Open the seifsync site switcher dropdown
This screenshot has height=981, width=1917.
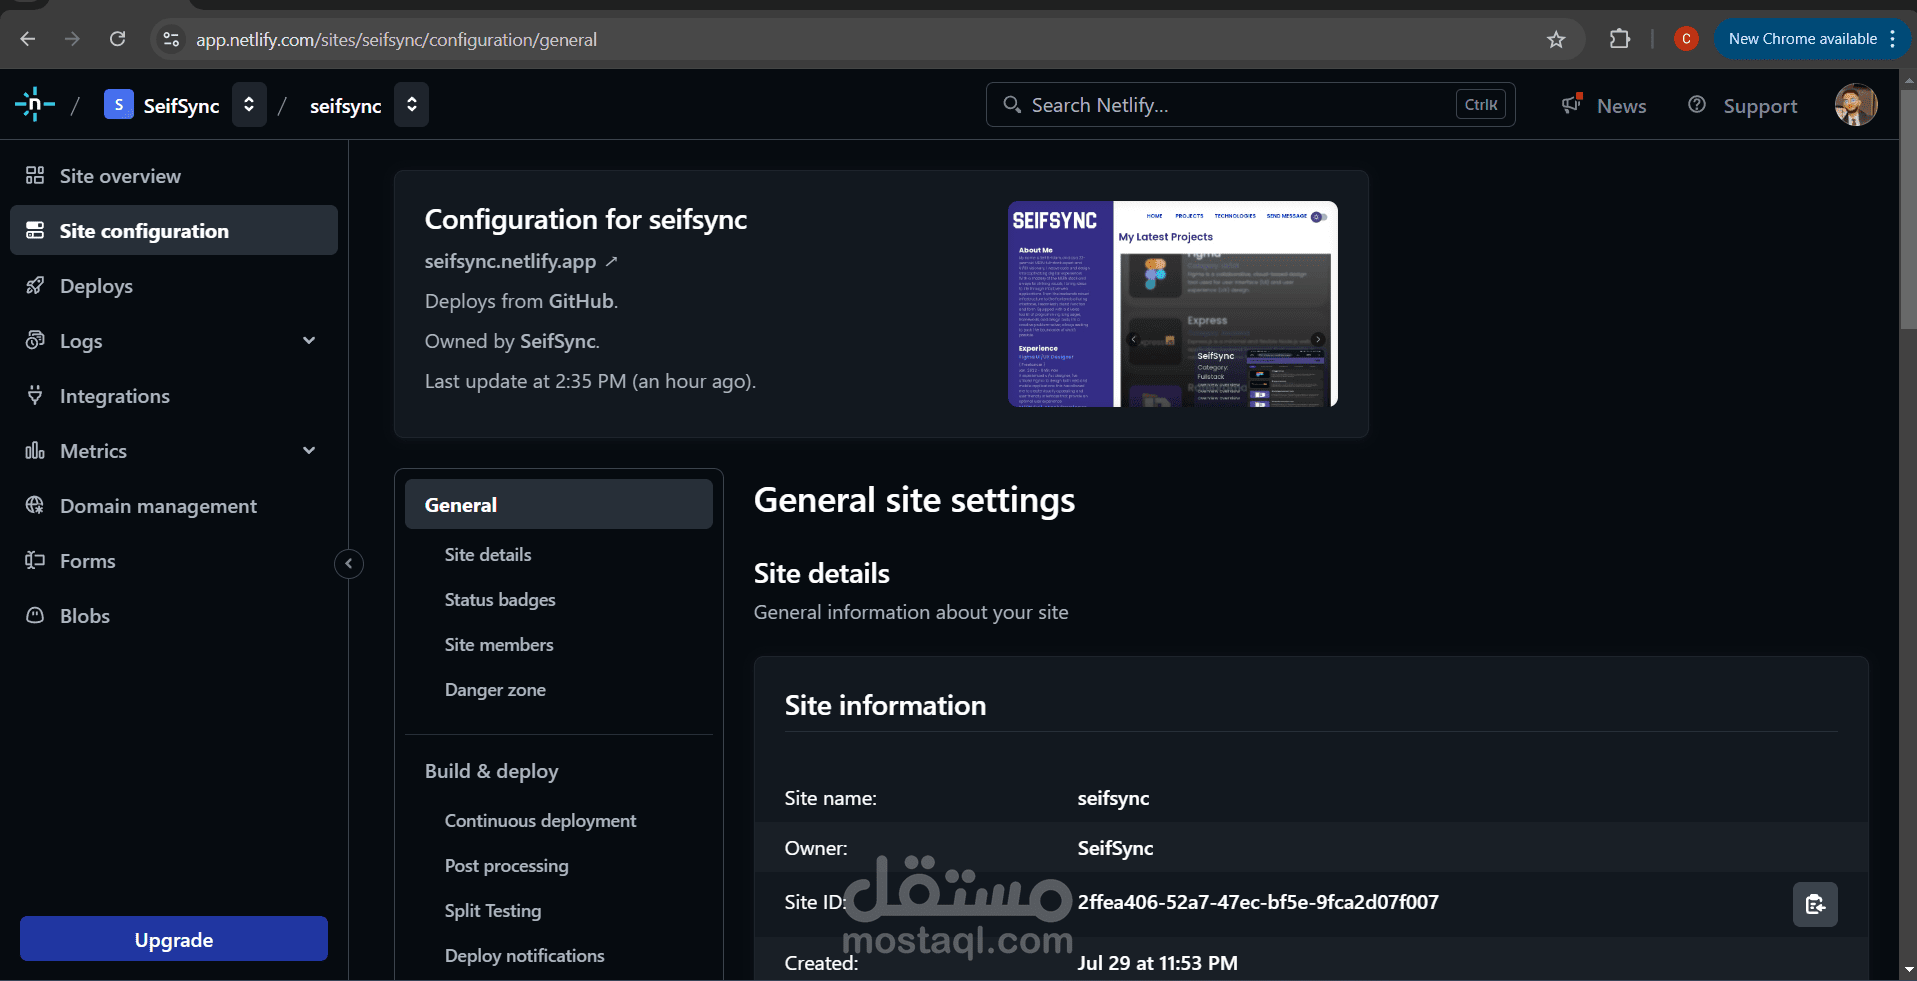(x=411, y=104)
